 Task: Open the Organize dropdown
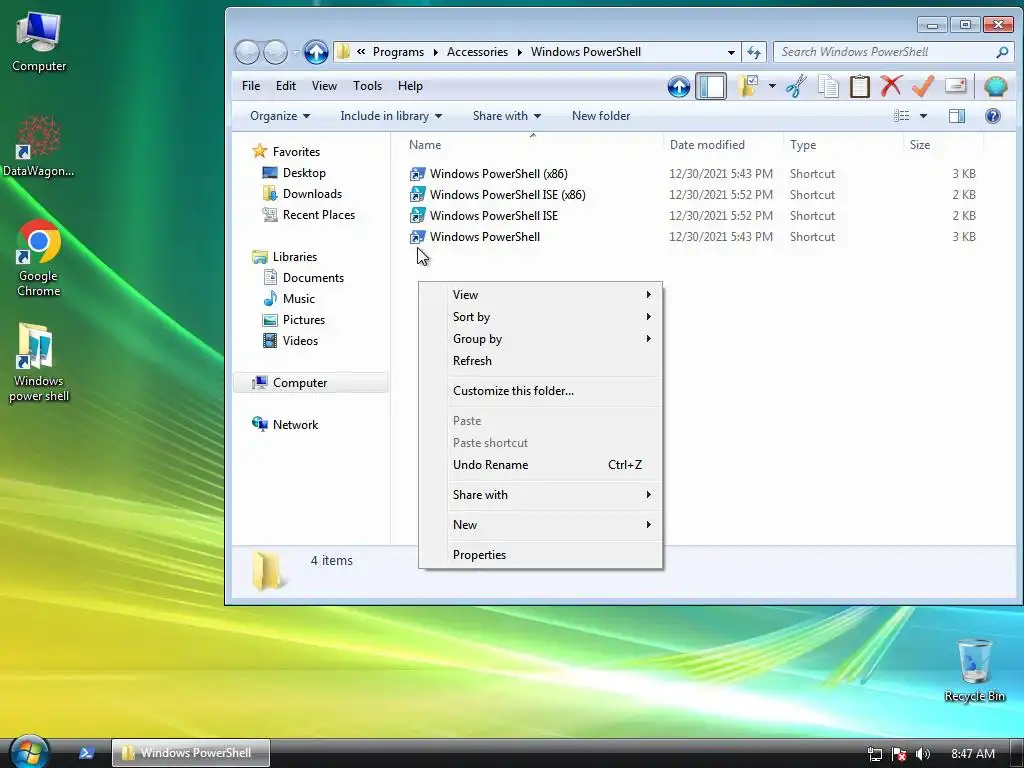[280, 116]
